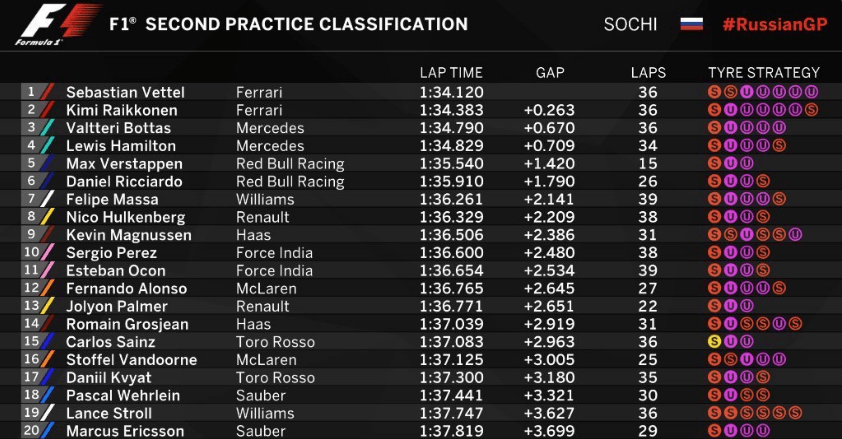
Task: Click the position 20 number badge
Action: click(32, 430)
